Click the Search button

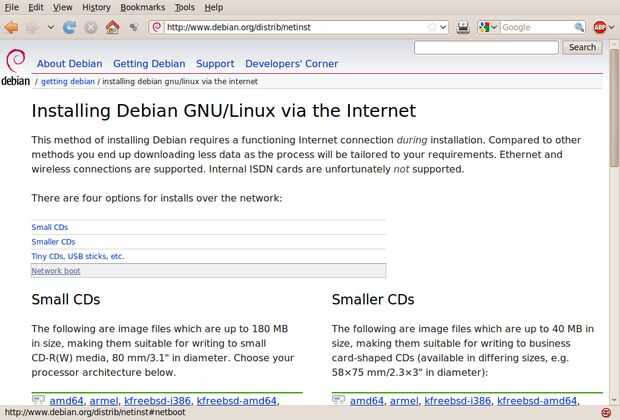click(582, 47)
